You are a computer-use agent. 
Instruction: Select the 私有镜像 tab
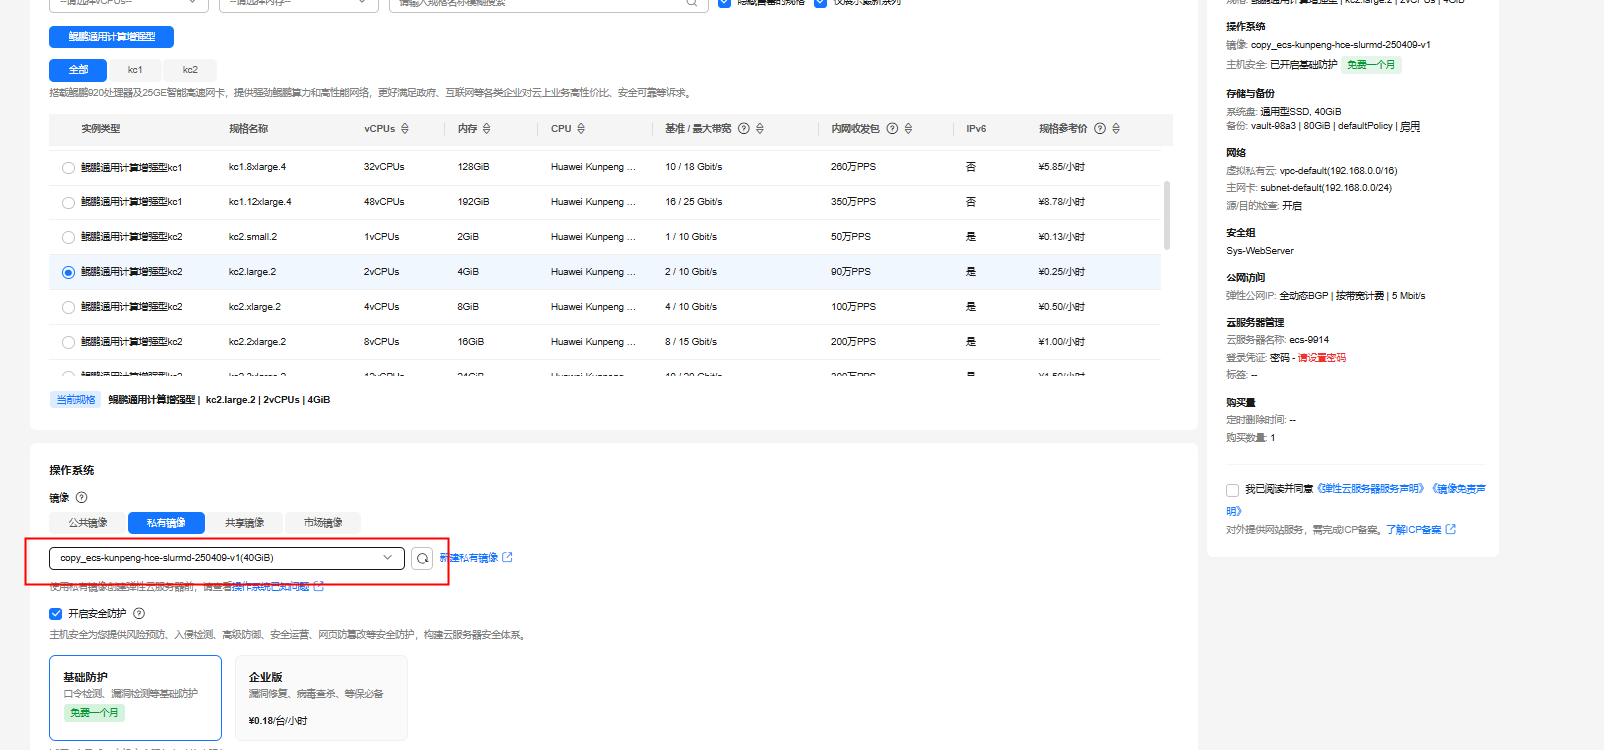[166, 523]
